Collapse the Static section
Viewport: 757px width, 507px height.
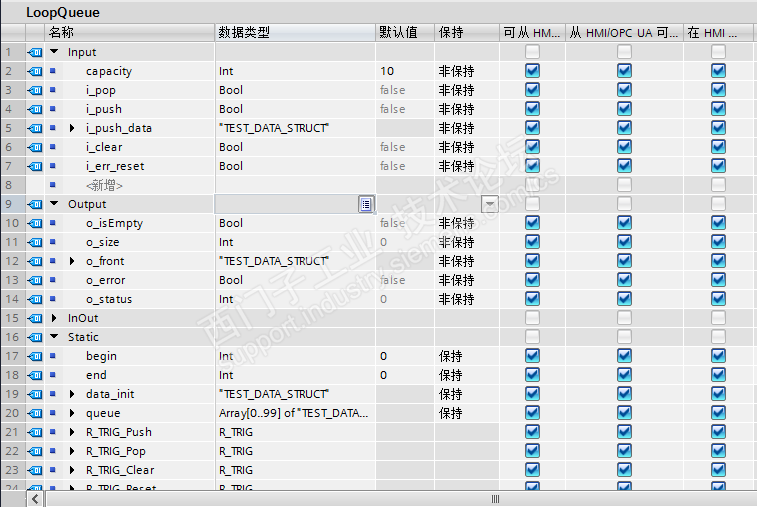tap(54, 337)
